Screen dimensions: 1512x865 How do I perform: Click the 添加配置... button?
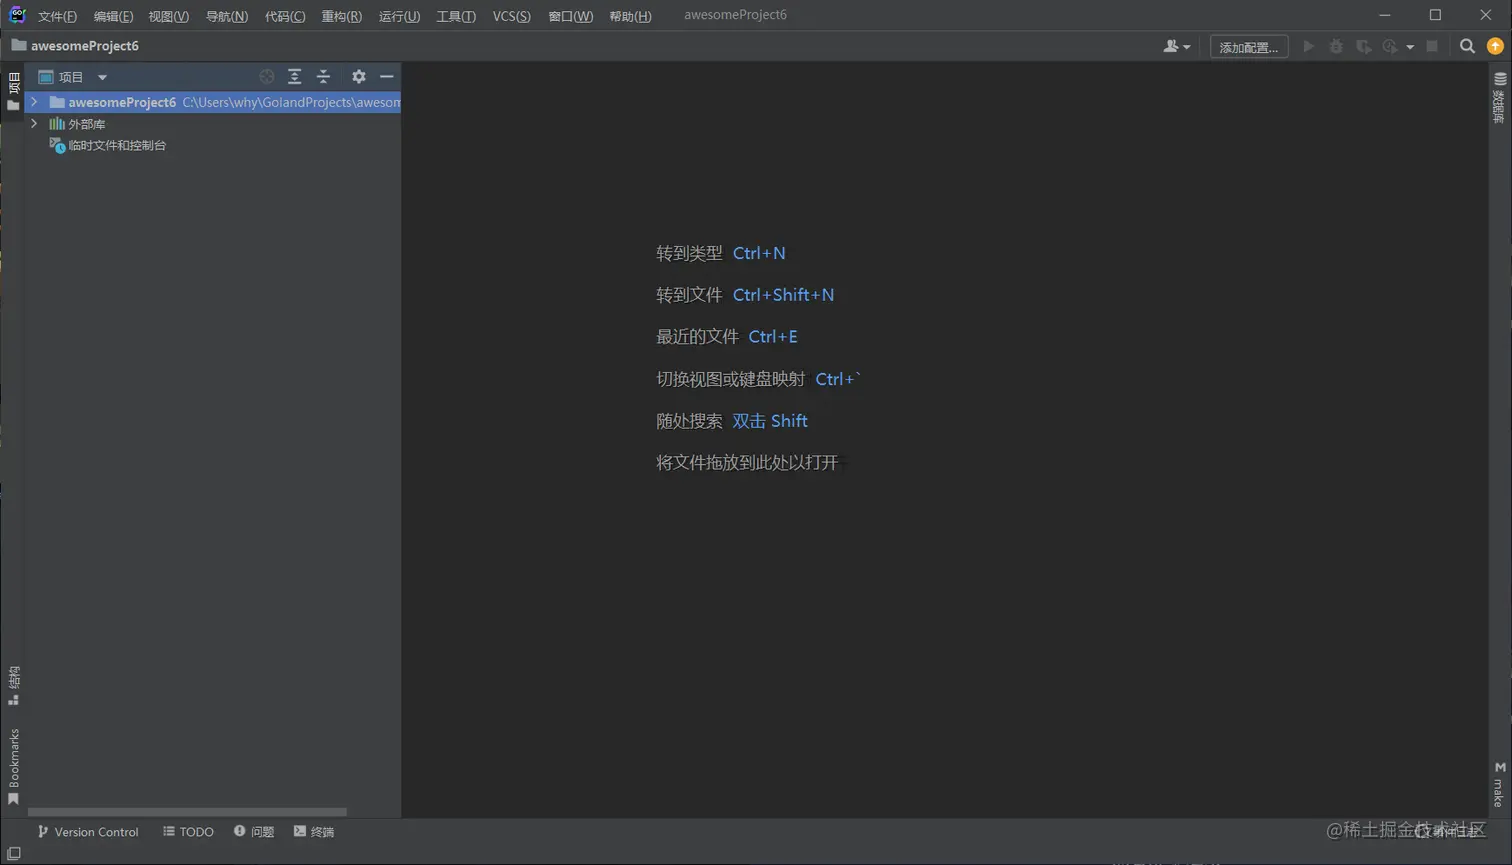1249,47
